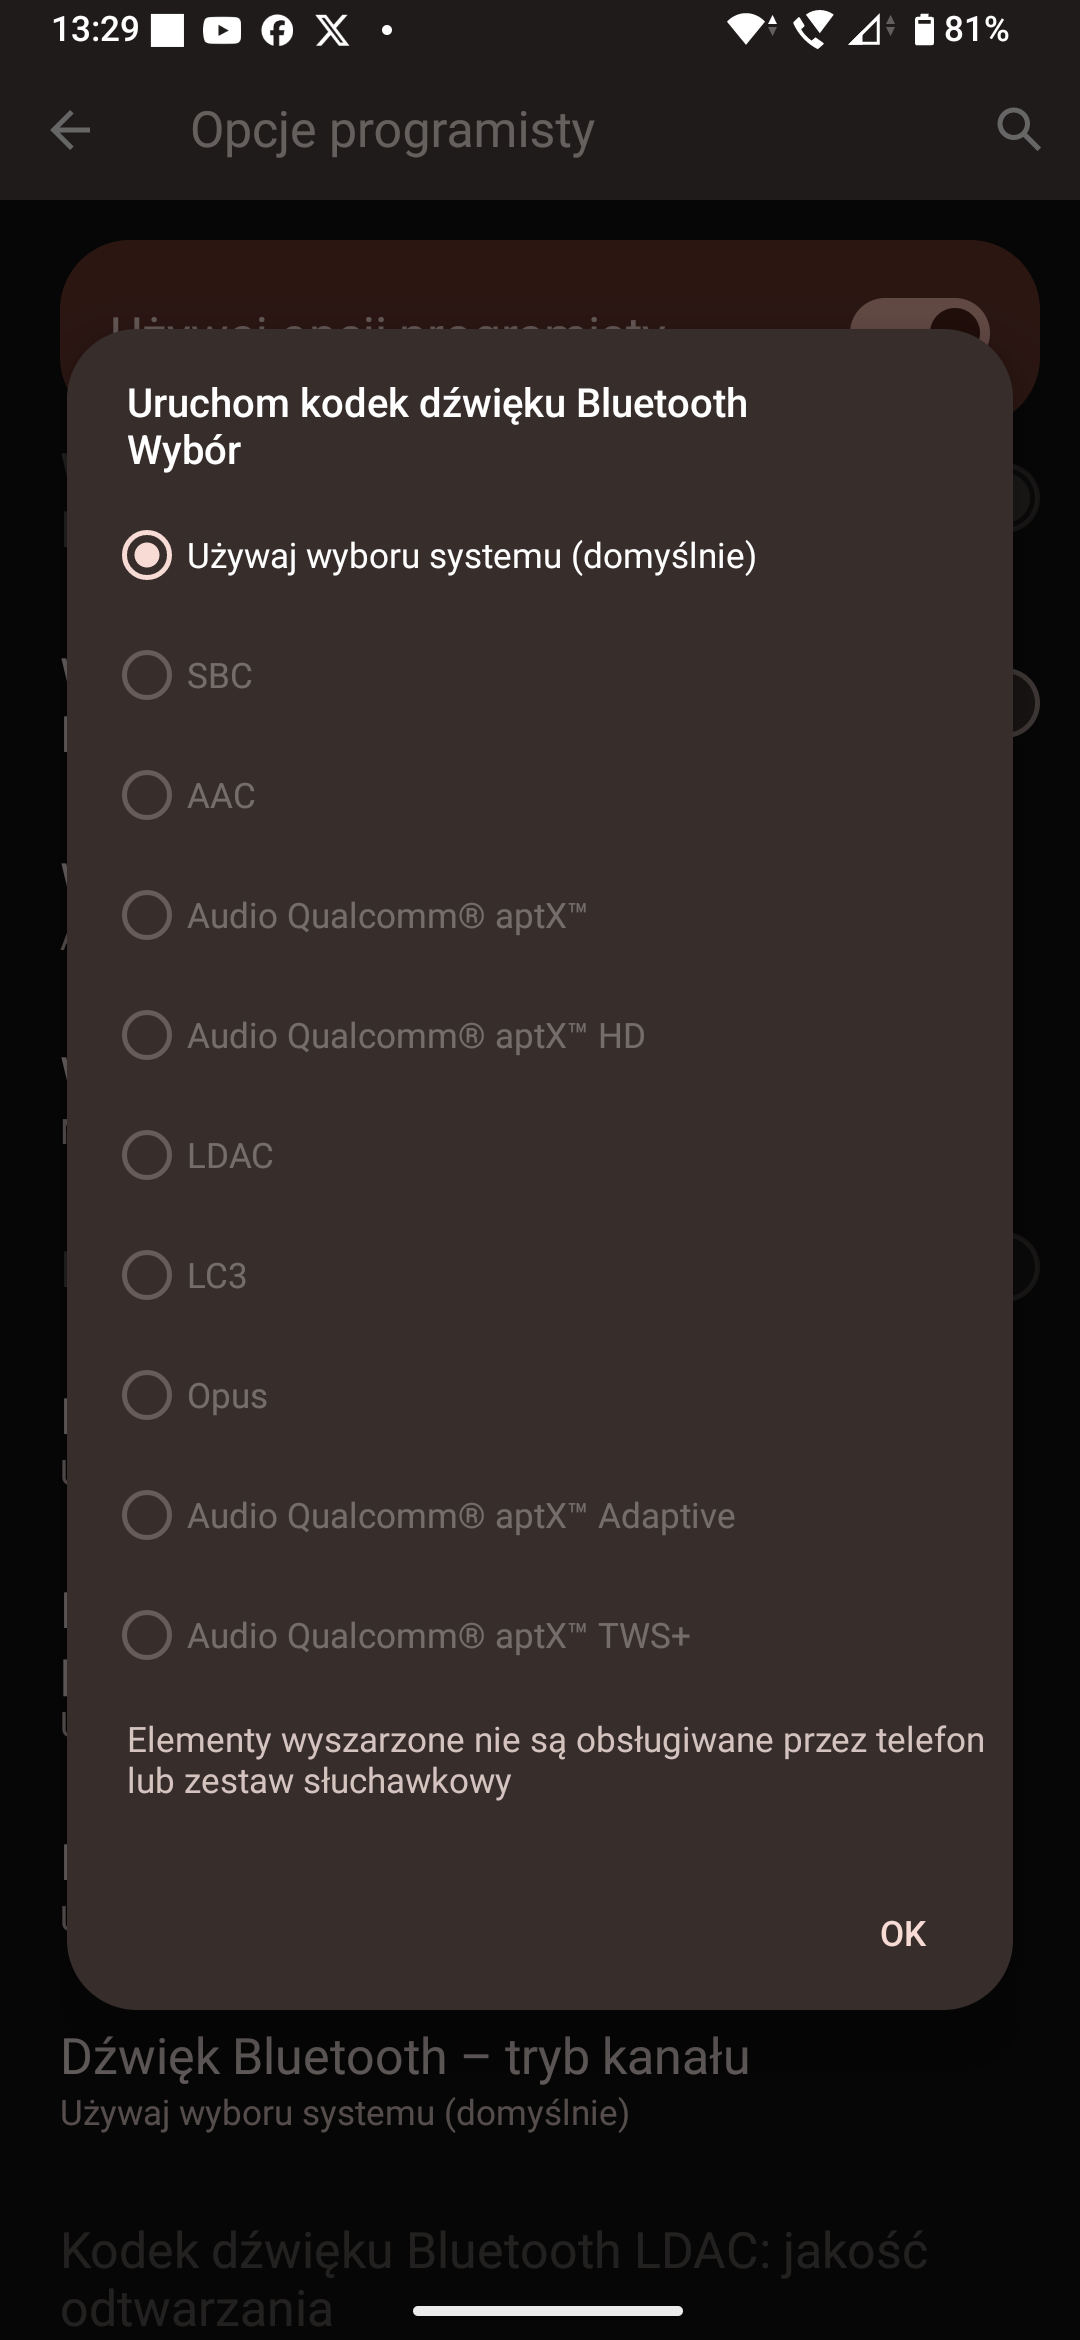Choose the LDAC codec radio button

(147, 1155)
